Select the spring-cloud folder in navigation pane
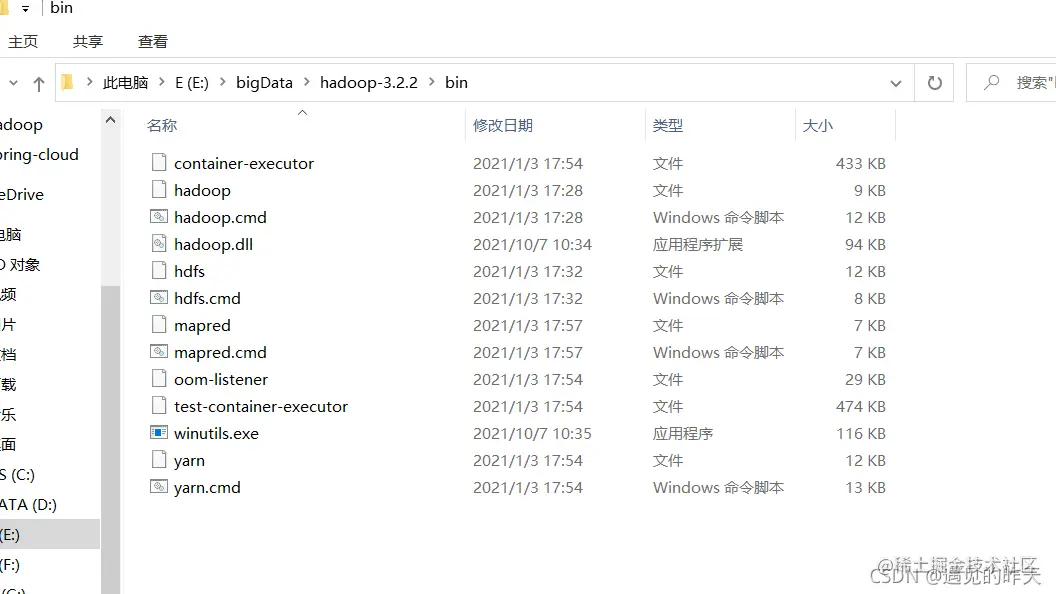 pyautogui.click(x=39, y=154)
